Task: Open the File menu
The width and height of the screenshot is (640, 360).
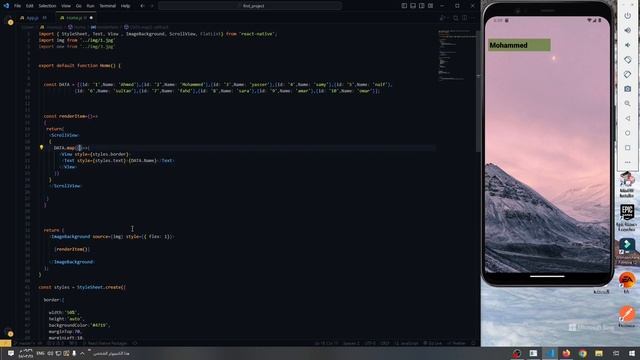Action: click(17, 6)
